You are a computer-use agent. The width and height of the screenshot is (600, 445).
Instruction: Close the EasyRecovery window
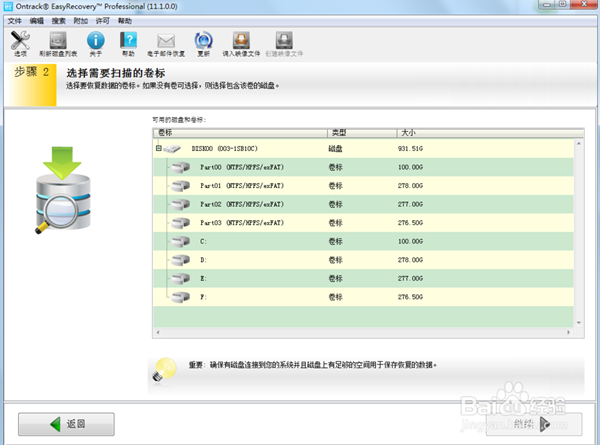coord(584,4)
